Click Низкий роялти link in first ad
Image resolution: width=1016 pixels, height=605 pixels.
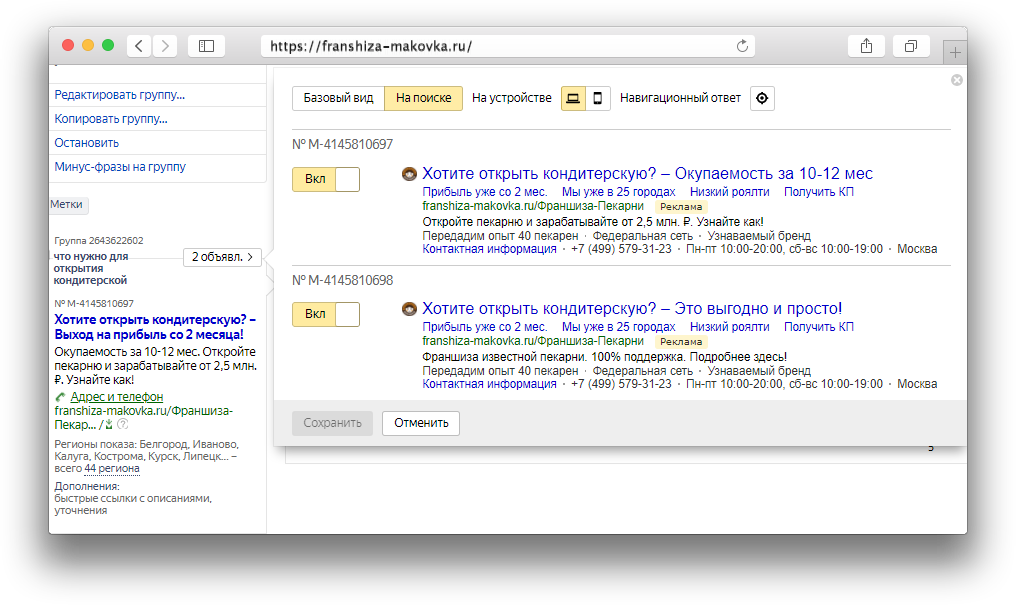pyautogui.click(x=730, y=192)
